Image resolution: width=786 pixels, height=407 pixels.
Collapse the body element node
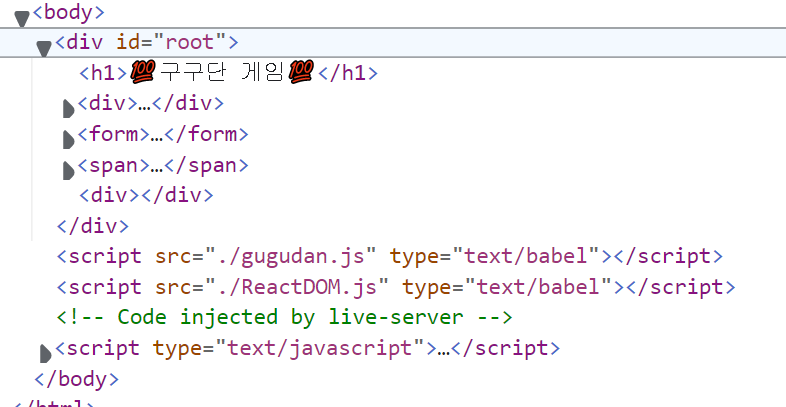click(22, 19)
